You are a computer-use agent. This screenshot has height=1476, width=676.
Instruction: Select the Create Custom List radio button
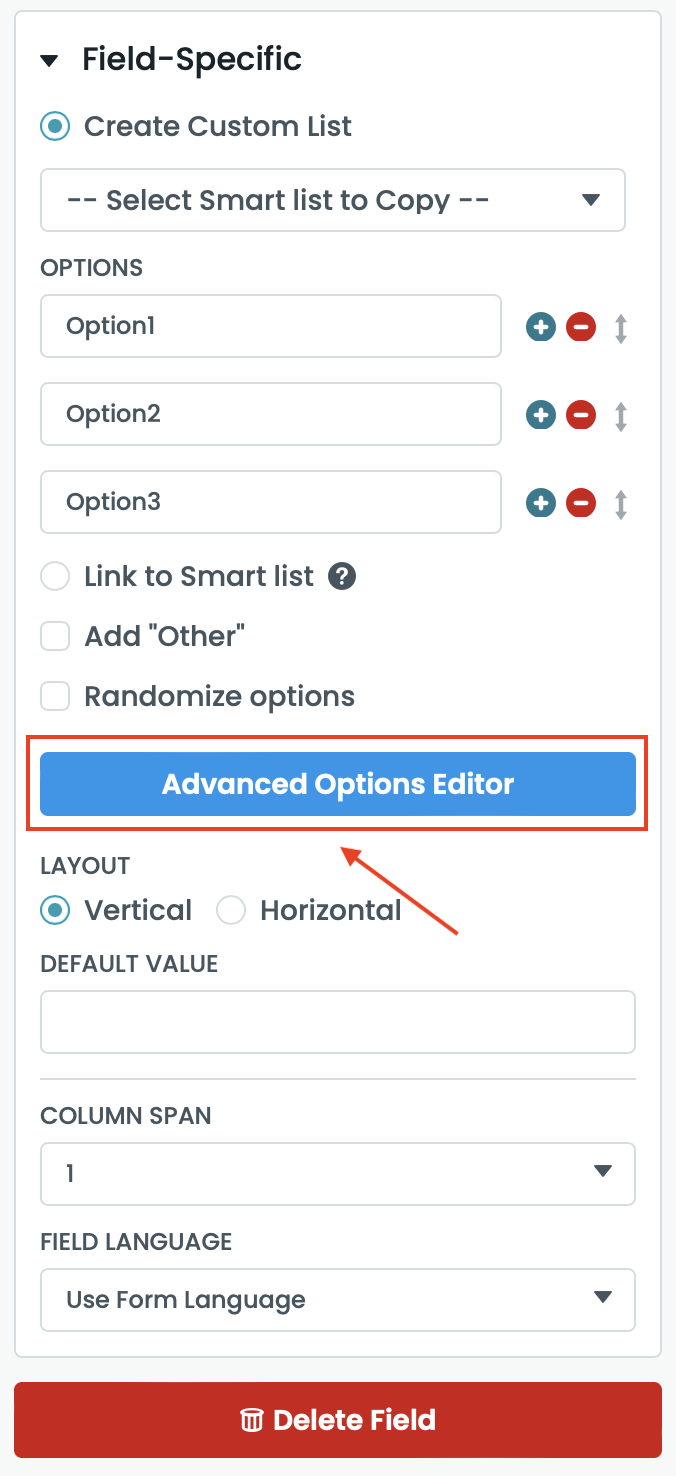[55, 127]
